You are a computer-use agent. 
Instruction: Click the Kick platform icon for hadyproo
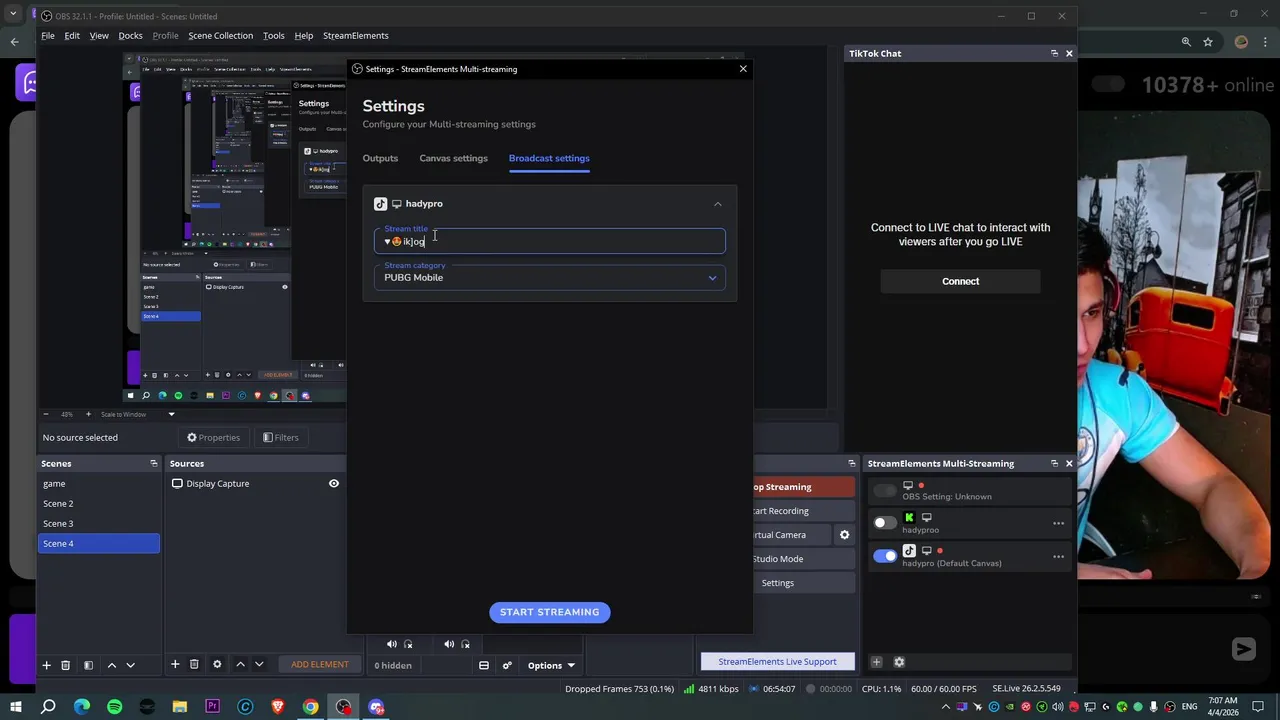click(x=909, y=518)
